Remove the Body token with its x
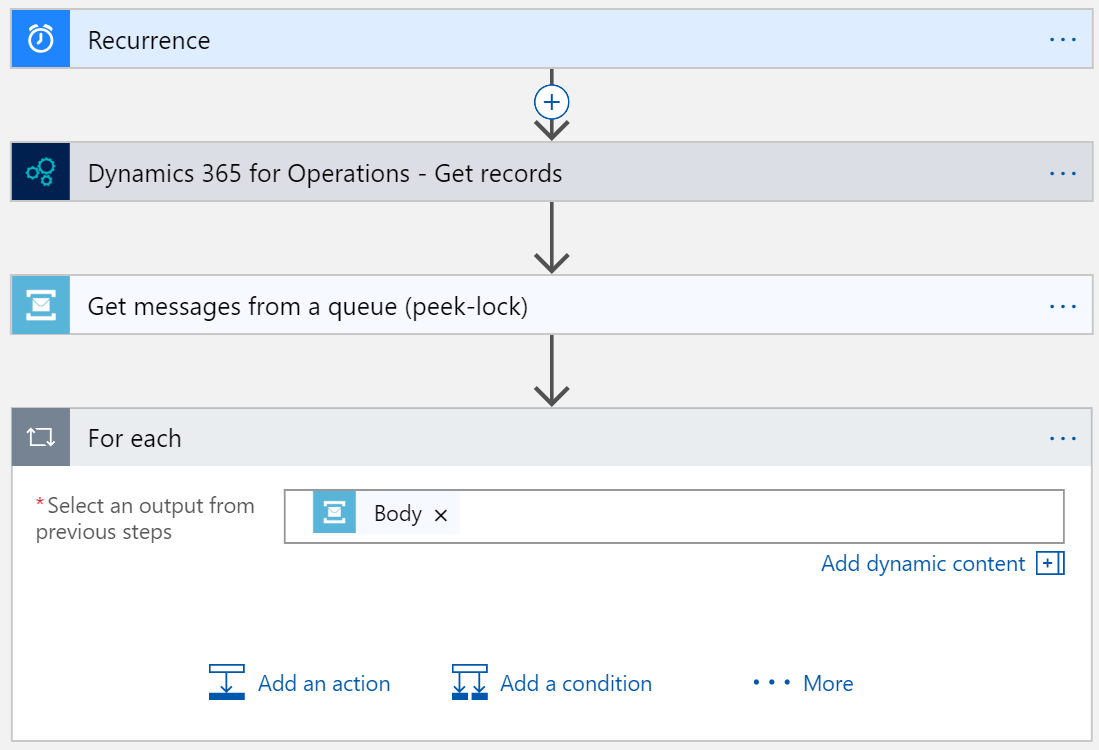Viewport: 1099px width, 750px height. pos(441,515)
